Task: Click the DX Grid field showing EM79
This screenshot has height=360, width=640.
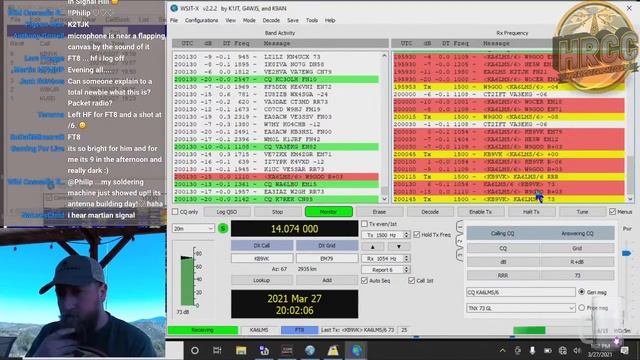Action: 327,258
